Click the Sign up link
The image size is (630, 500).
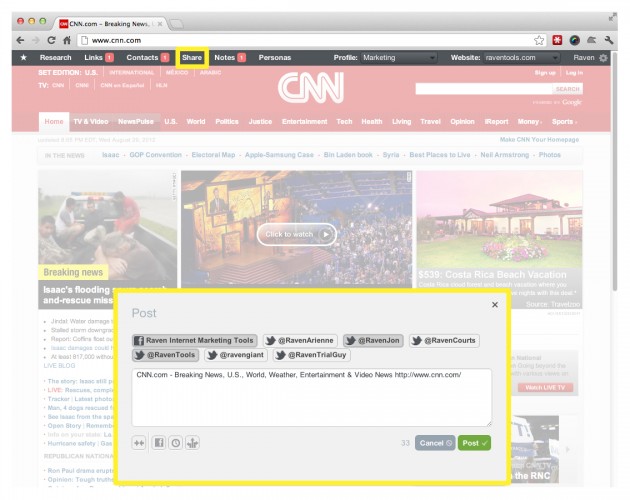point(545,73)
